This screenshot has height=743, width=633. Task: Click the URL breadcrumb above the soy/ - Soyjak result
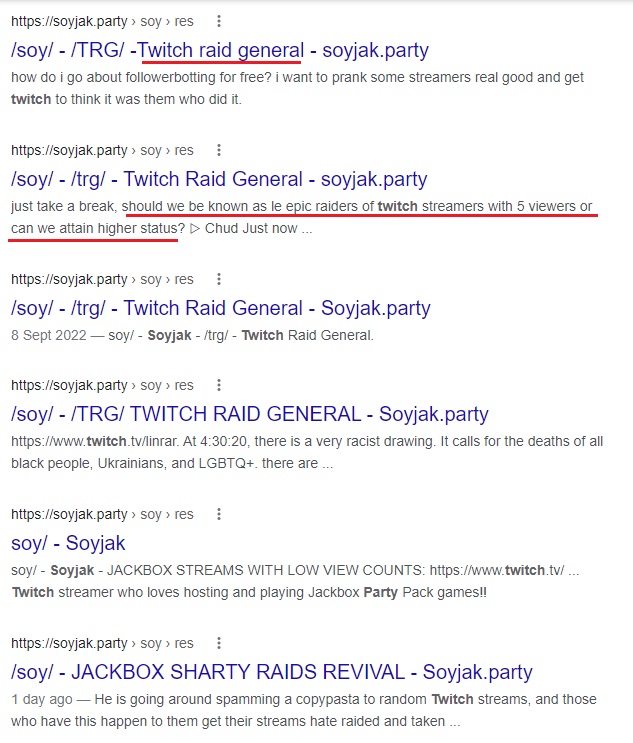tap(102, 514)
